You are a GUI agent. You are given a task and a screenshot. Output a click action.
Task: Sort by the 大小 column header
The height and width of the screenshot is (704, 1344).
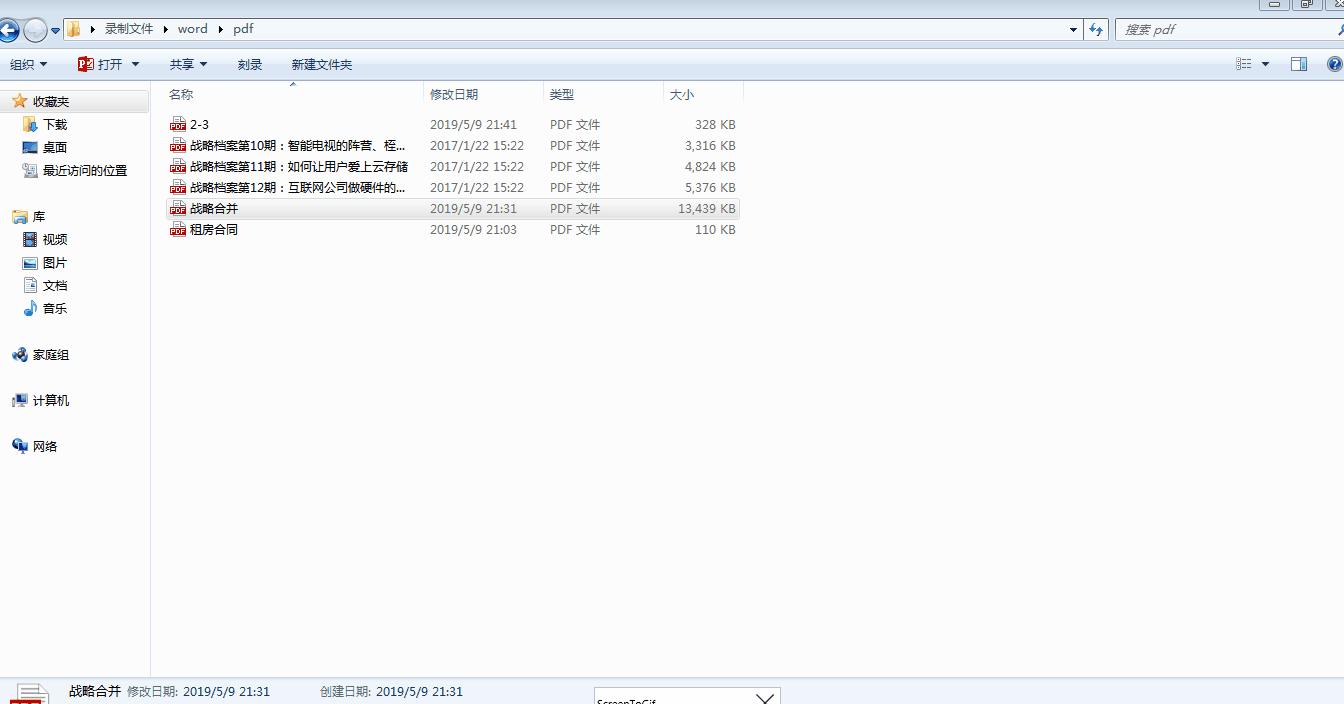click(682, 94)
